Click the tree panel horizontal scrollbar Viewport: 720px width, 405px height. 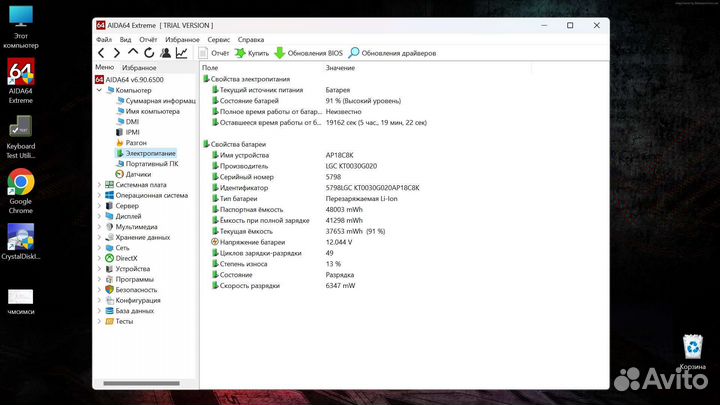[141, 383]
